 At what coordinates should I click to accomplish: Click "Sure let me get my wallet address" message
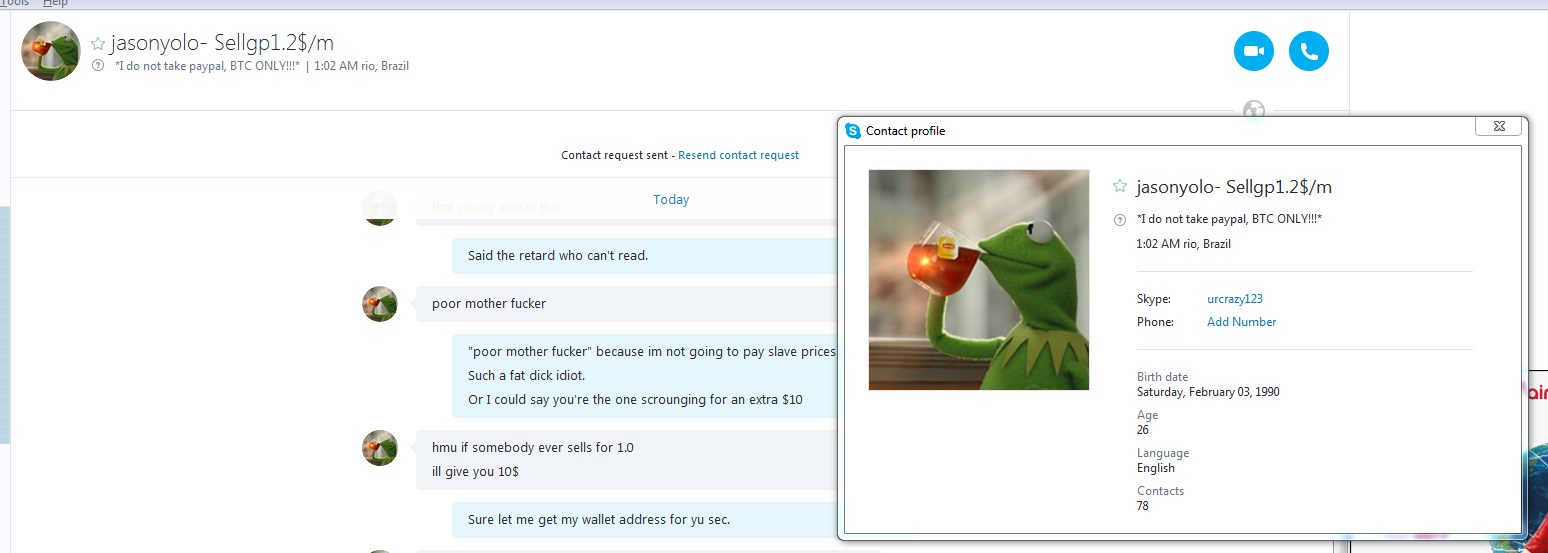599,520
